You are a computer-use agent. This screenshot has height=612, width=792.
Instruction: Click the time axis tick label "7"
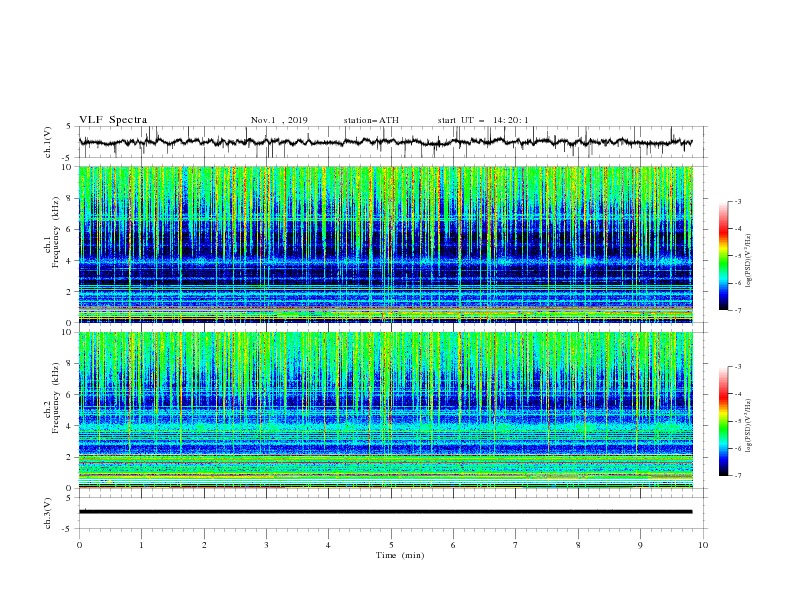coord(516,545)
